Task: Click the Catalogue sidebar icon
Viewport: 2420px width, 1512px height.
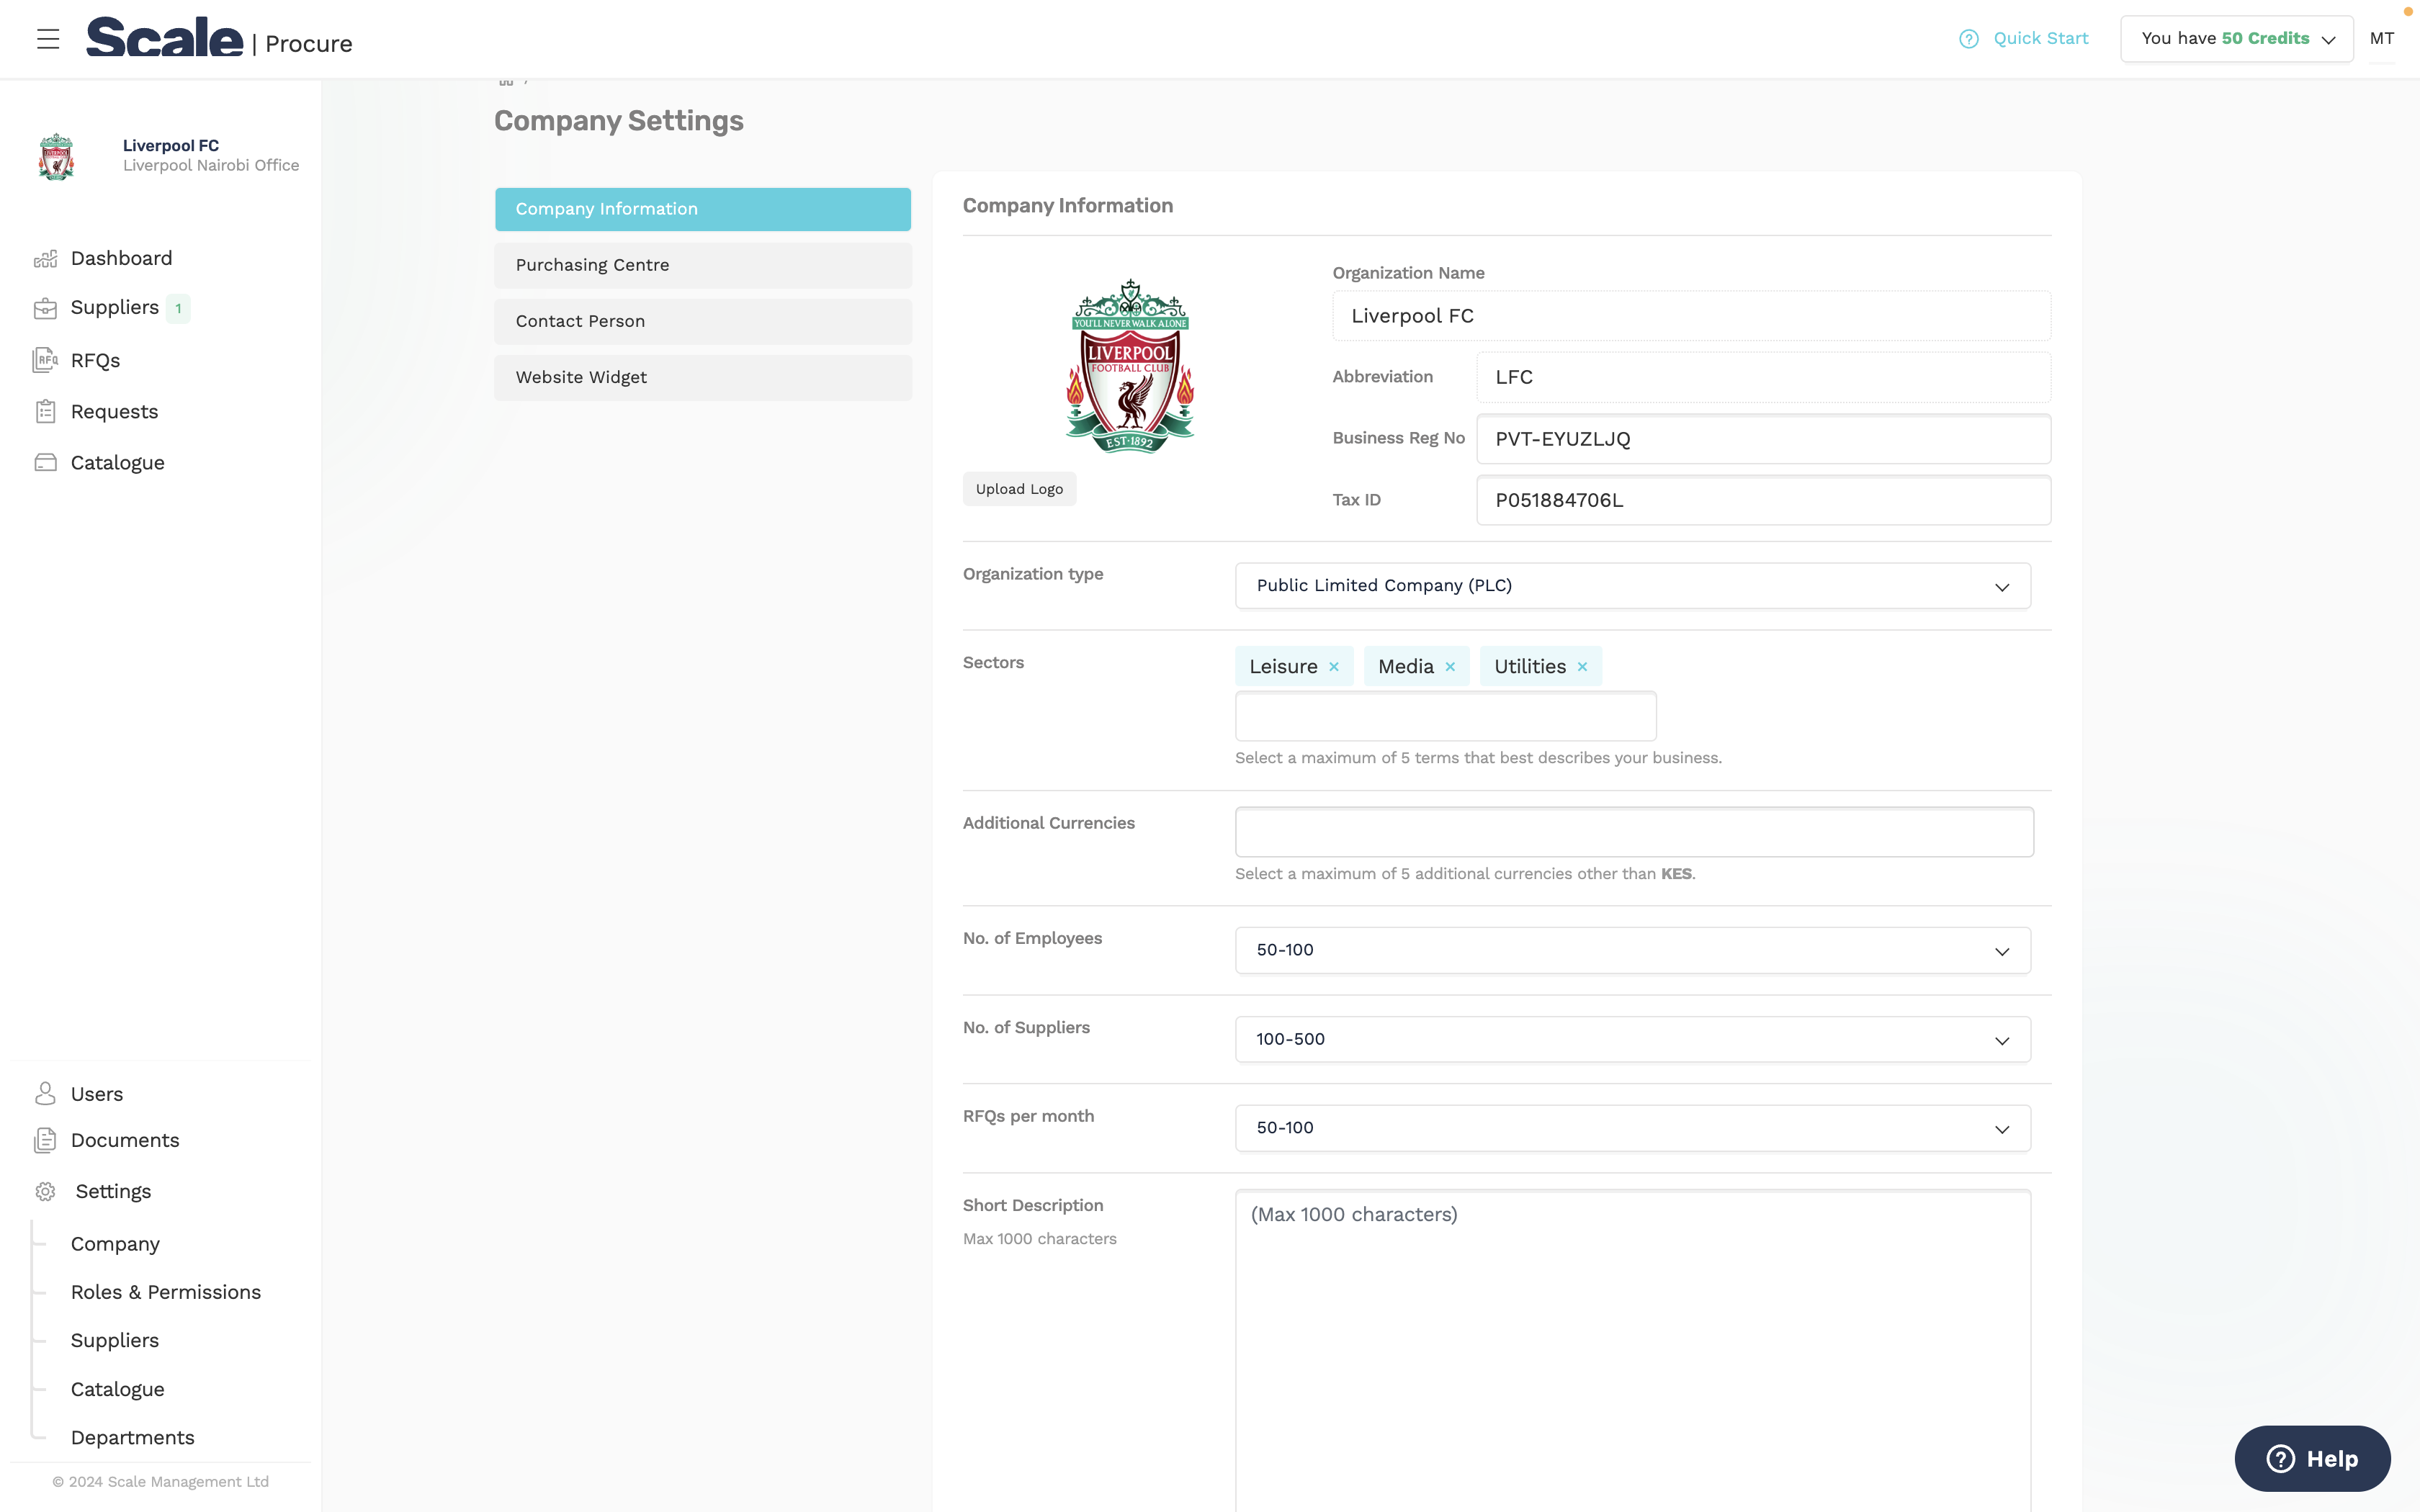Action: 45,462
